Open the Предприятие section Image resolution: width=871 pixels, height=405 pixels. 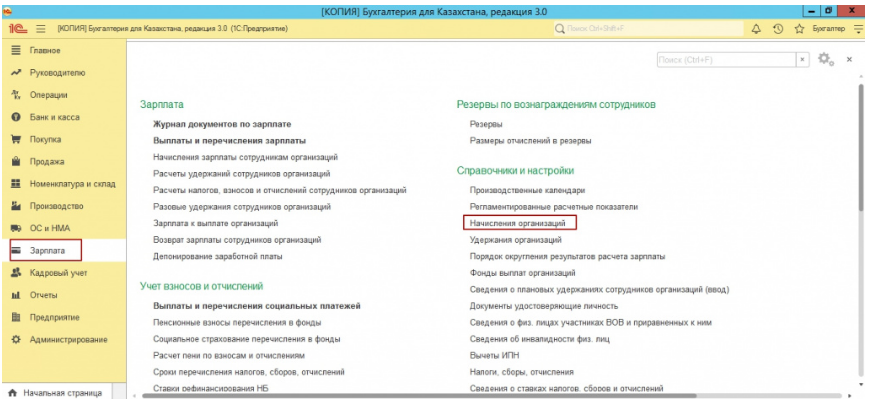tap(54, 317)
